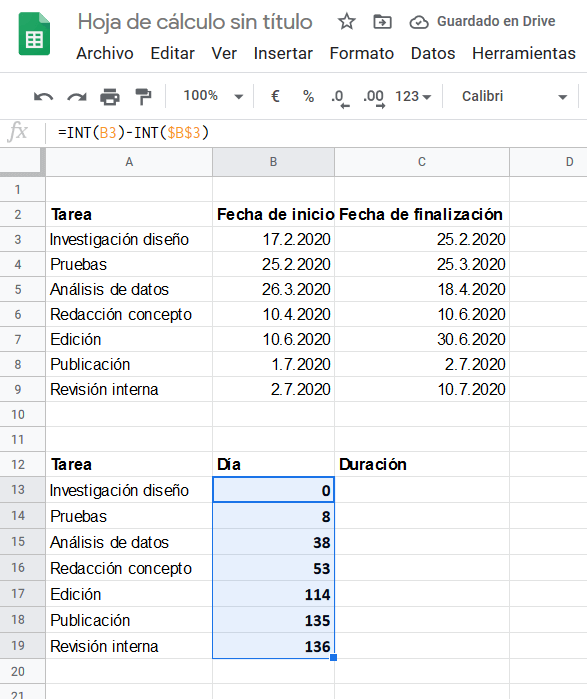
Task: Select cell with date 10.7.2020
Action: (x=422, y=389)
